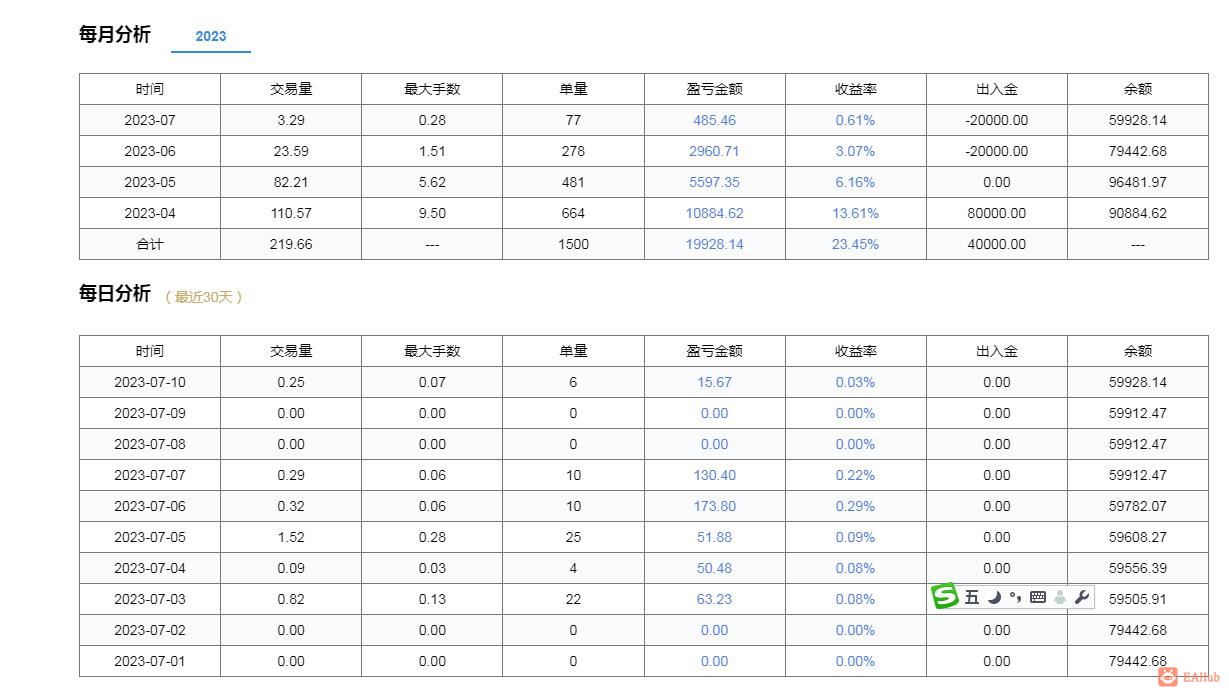
Task: Click the 2023-07-10 date cell
Action: [x=150, y=382]
